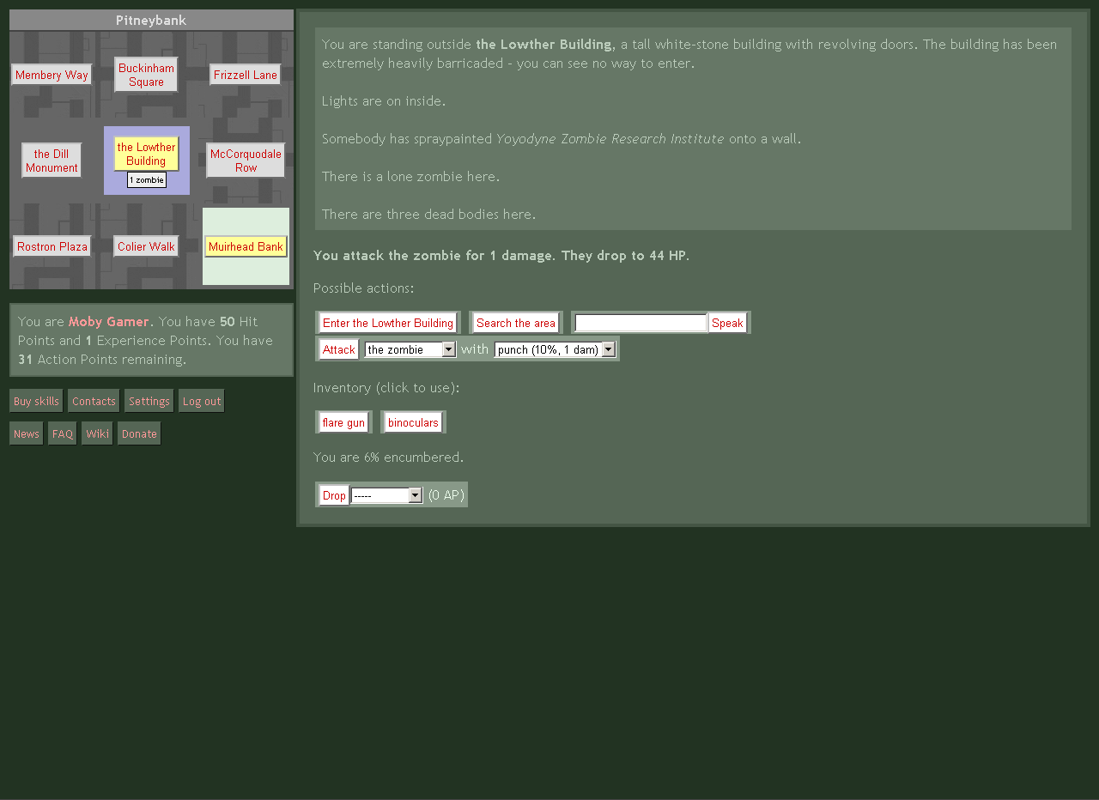This screenshot has width=1099, height=800.
Task: Open the attack target dropdown
Action: pyautogui.click(x=410, y=350)
